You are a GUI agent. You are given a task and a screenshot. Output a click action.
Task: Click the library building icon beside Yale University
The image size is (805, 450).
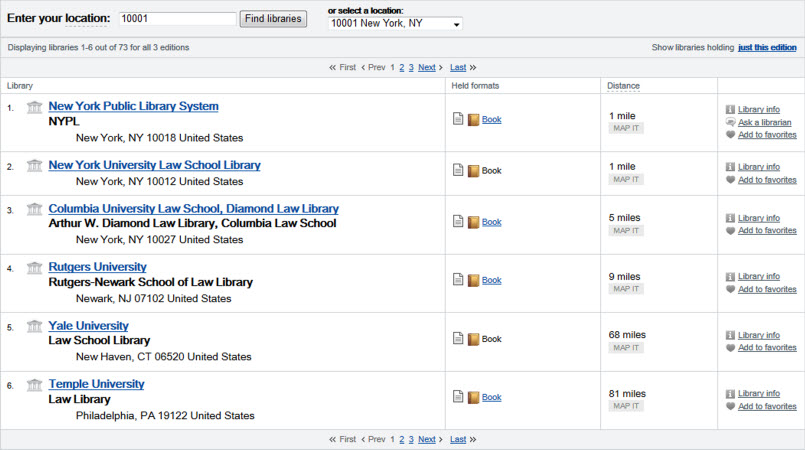click(34, 326)
